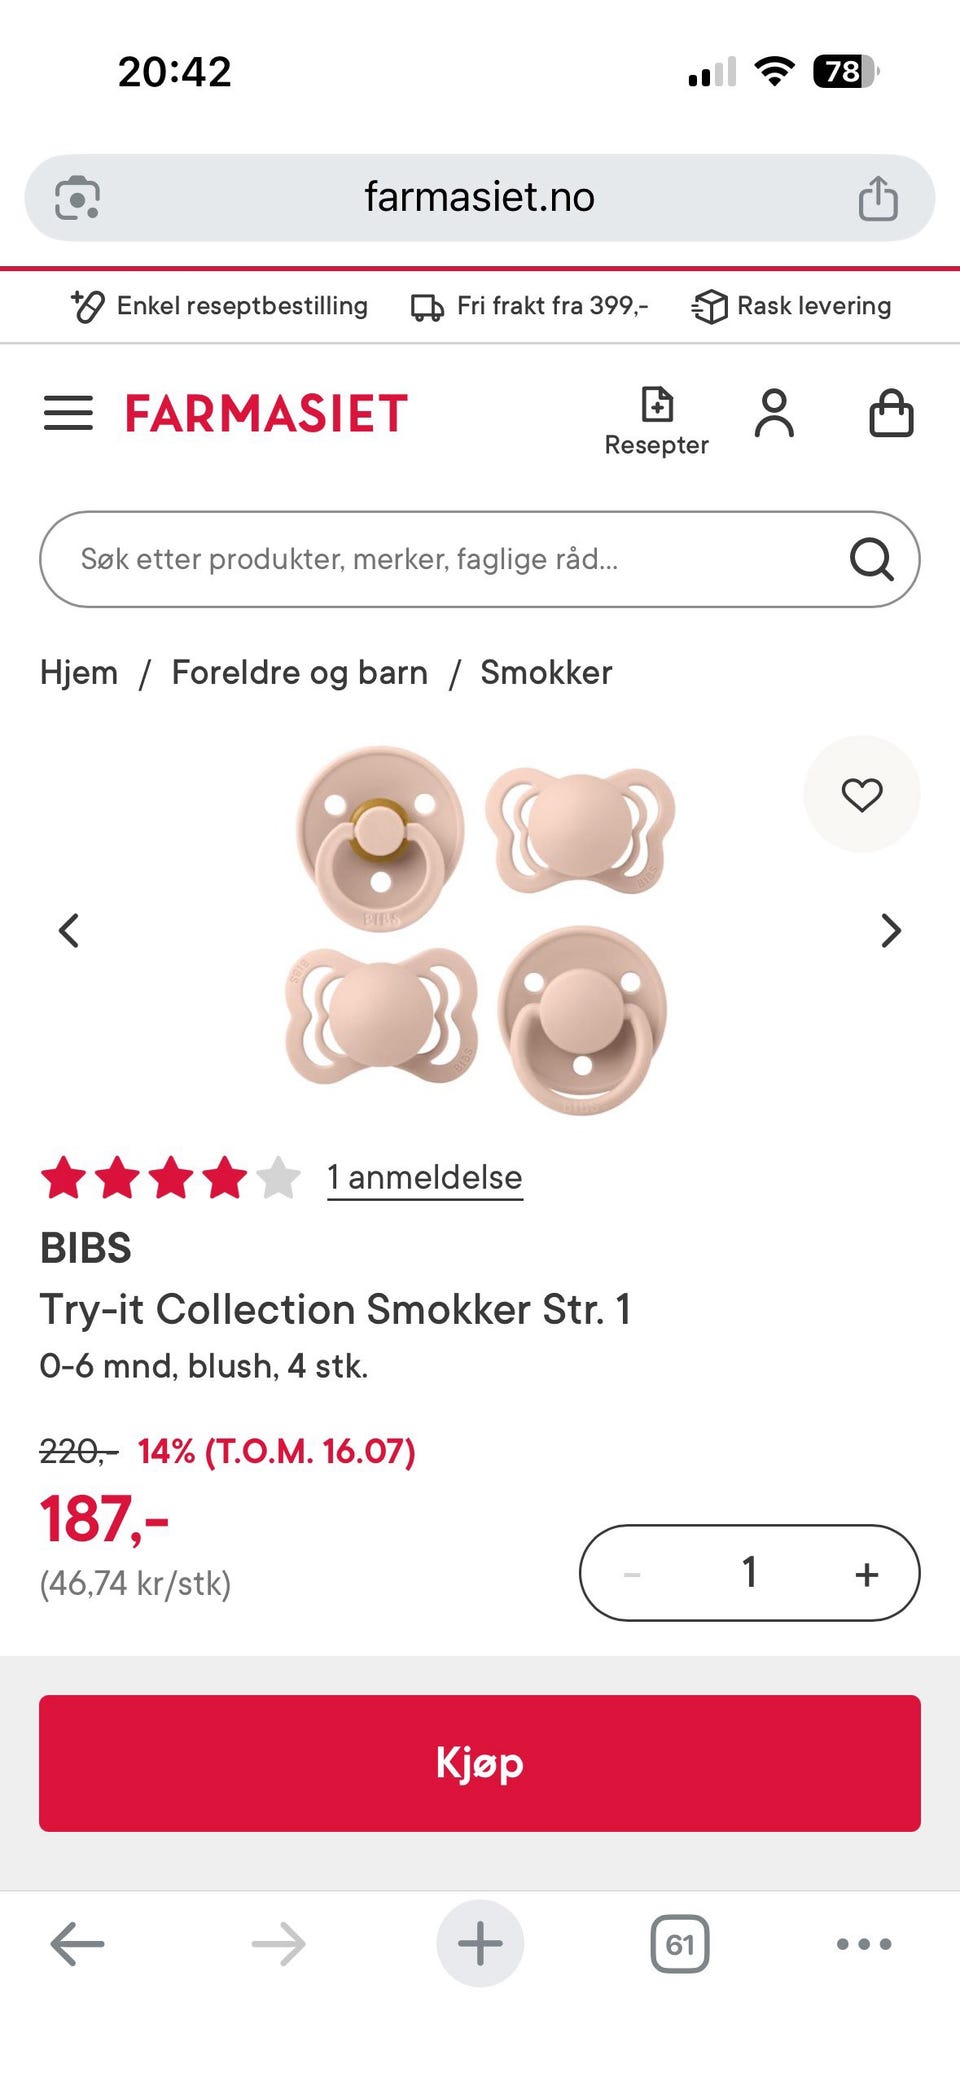This screenshot has width=960, height=2081.
Task: Increase quantity with plus button
Action: [x=867, y=1574]
